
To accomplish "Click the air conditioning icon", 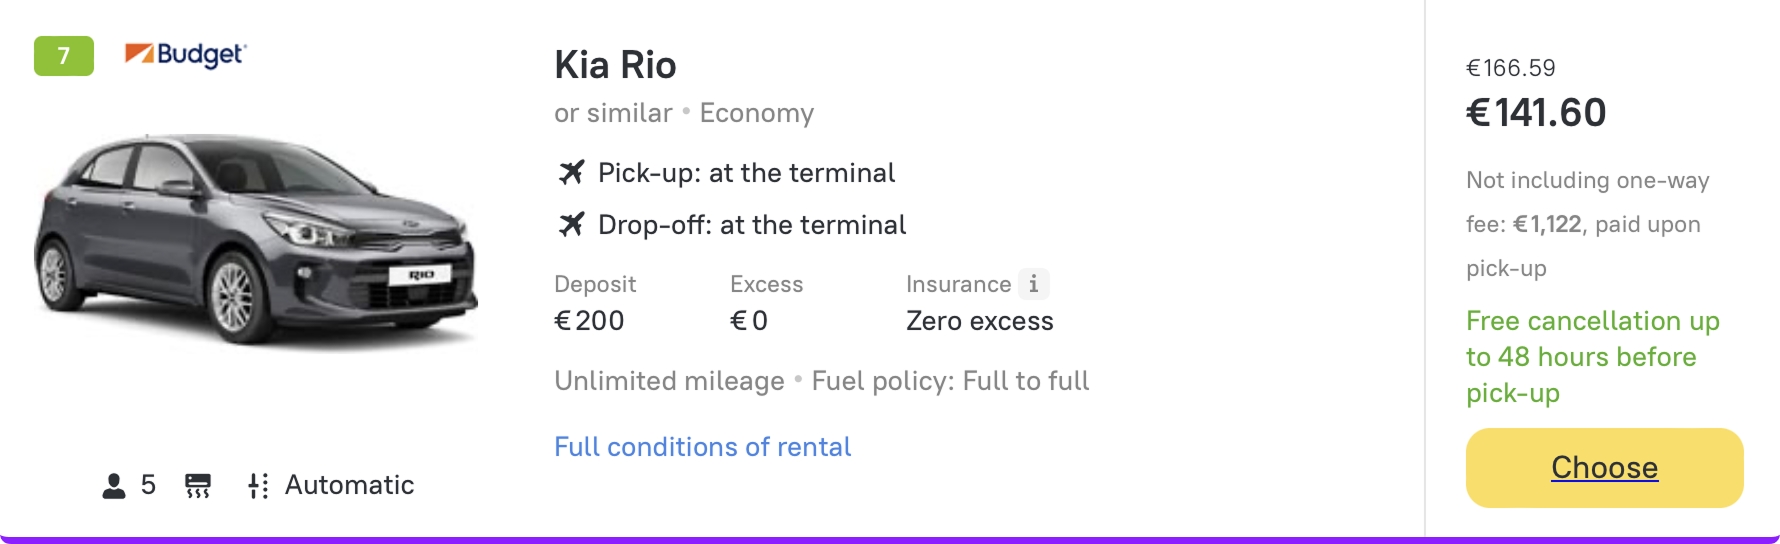I will [x=198, y=486].
